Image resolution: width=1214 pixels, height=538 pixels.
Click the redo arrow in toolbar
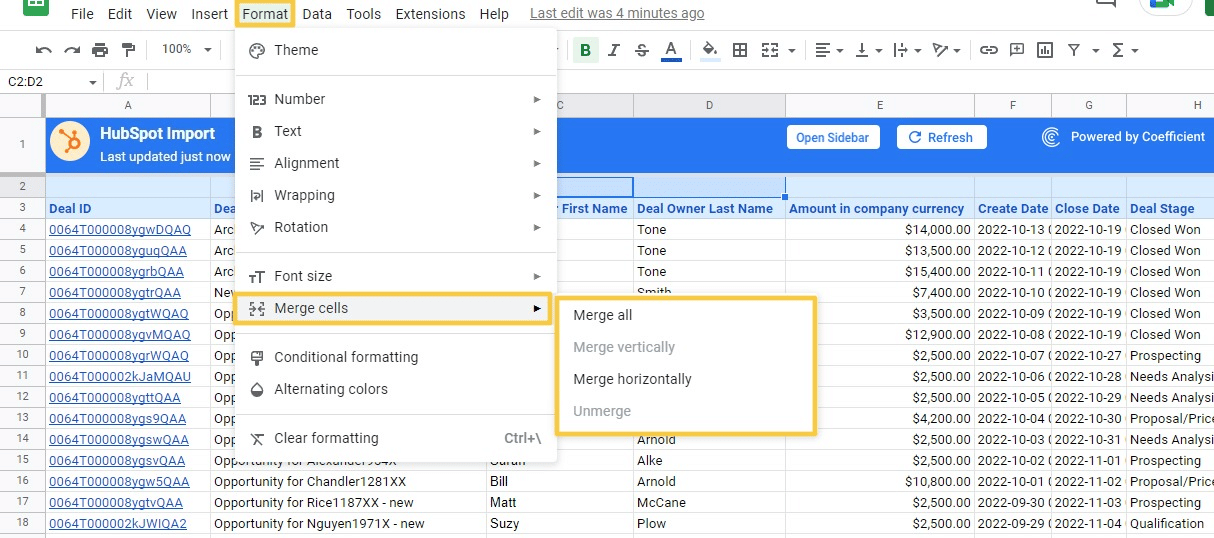click(x=71, y=50)
